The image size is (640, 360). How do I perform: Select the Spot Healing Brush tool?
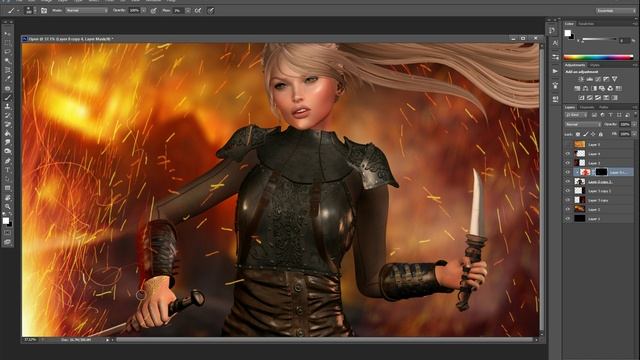7,88
